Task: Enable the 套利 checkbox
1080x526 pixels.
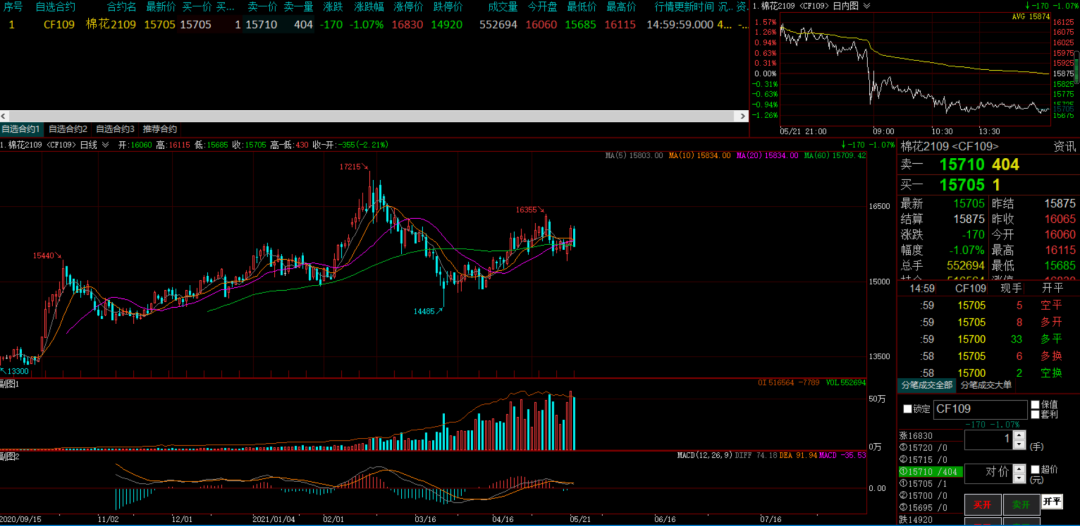Action: click(x=1035, y=414)
